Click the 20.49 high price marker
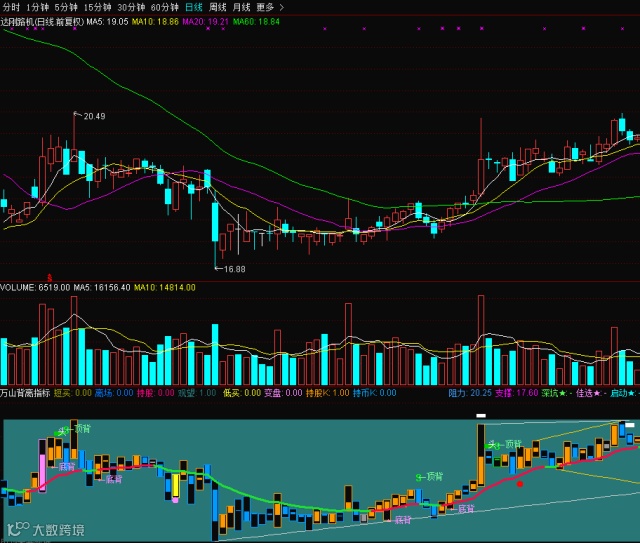The height and width of the screenshot is (543, 640). [94, 116]
